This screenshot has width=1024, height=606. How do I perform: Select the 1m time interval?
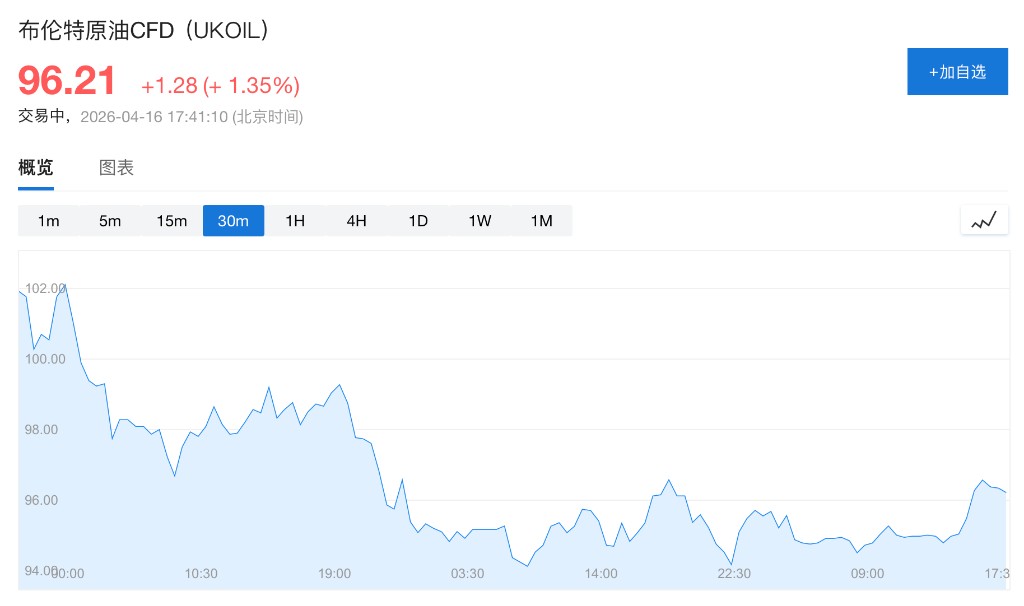(49, 221)
